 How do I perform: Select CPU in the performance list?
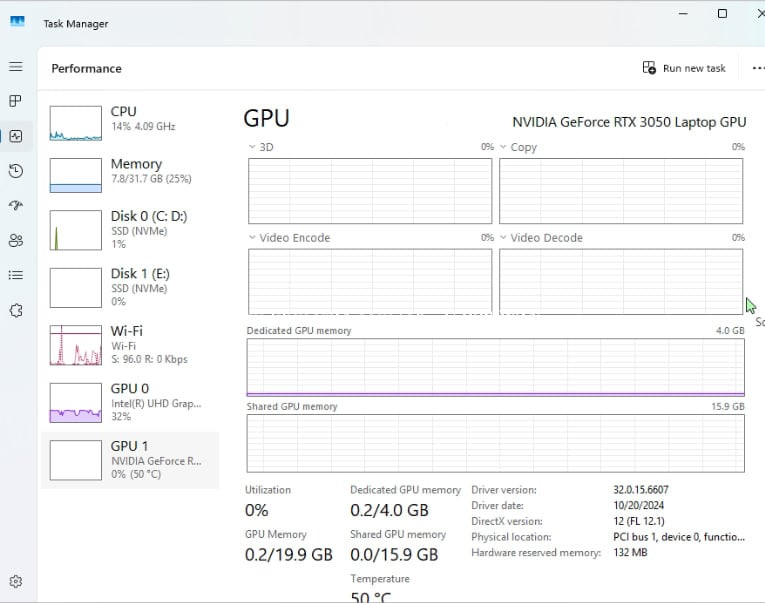pyautogui.click(x=130, y=119)
